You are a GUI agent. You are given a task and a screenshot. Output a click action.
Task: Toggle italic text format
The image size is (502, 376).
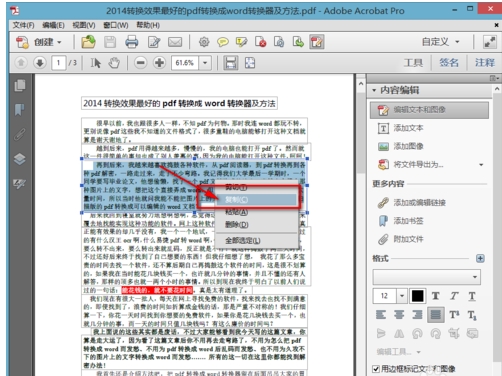tap(454, 296)
